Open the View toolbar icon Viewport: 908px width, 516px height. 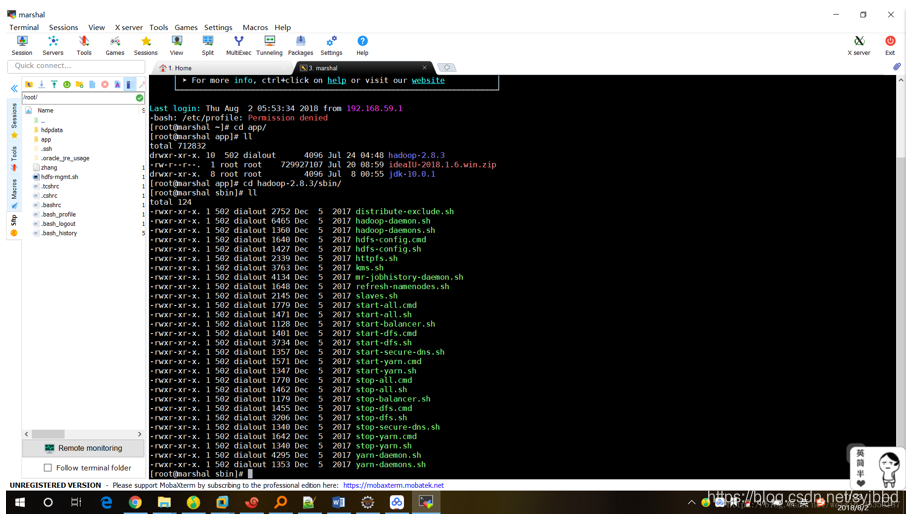pos(177,45)
